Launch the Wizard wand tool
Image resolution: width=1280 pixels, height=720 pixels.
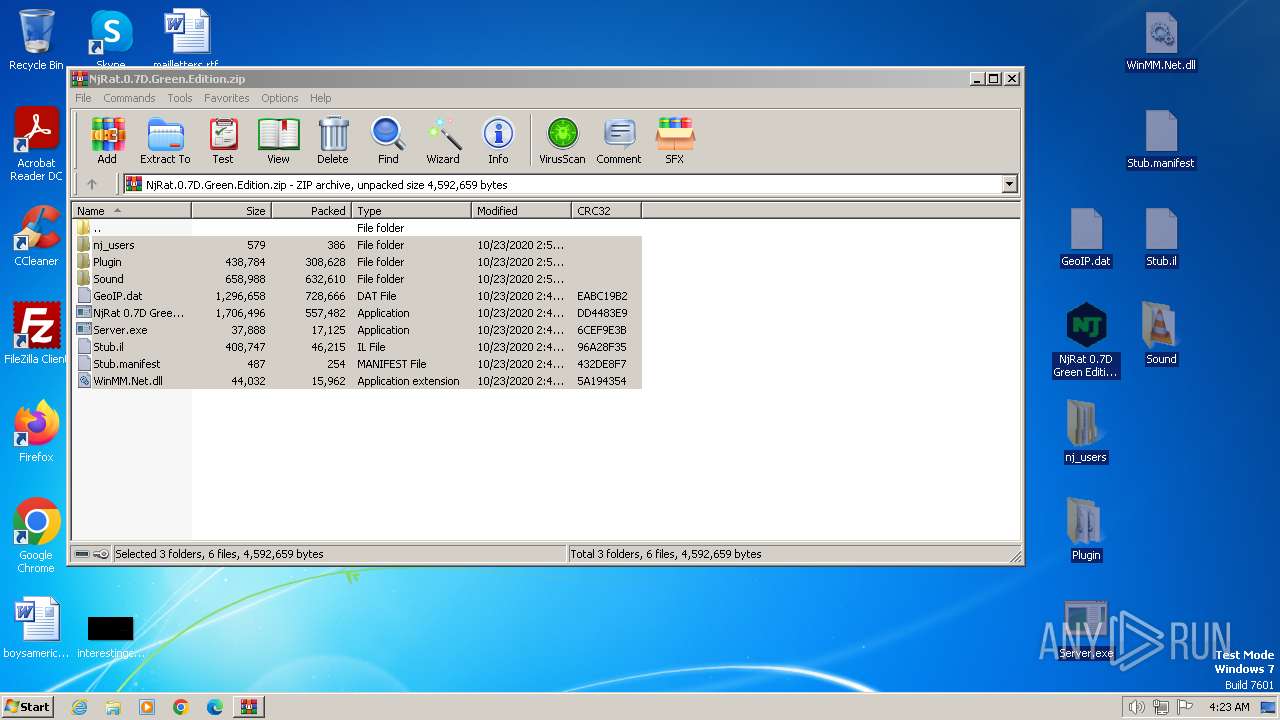(x=443, y=141)
